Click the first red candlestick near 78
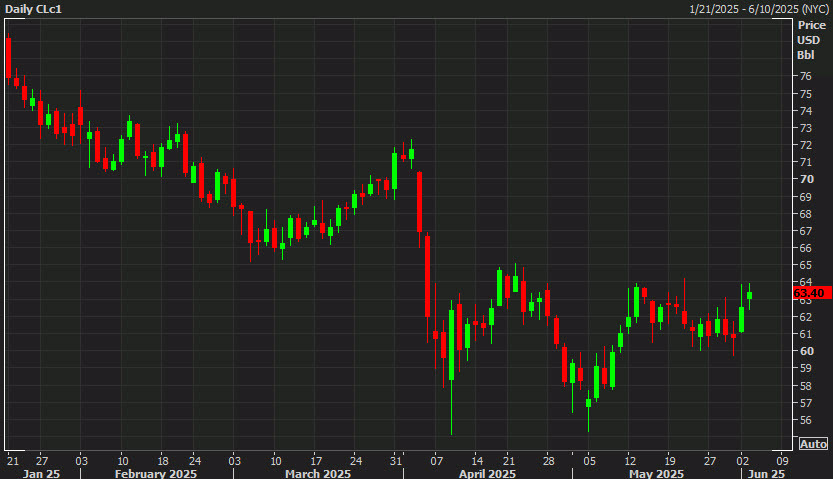 pos(8,58)
